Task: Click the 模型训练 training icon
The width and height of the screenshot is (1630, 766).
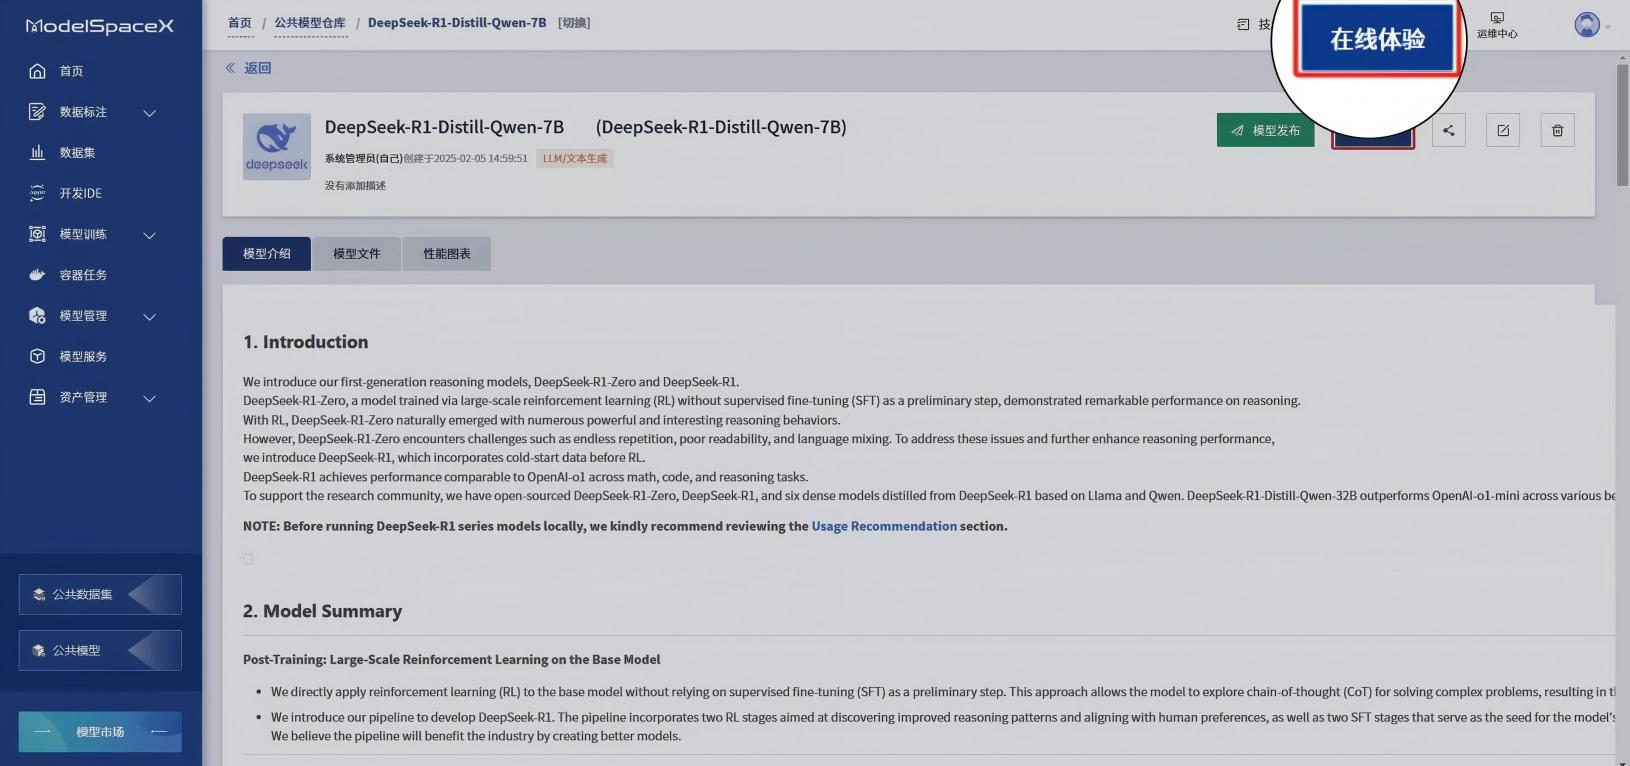Action: 37,234
